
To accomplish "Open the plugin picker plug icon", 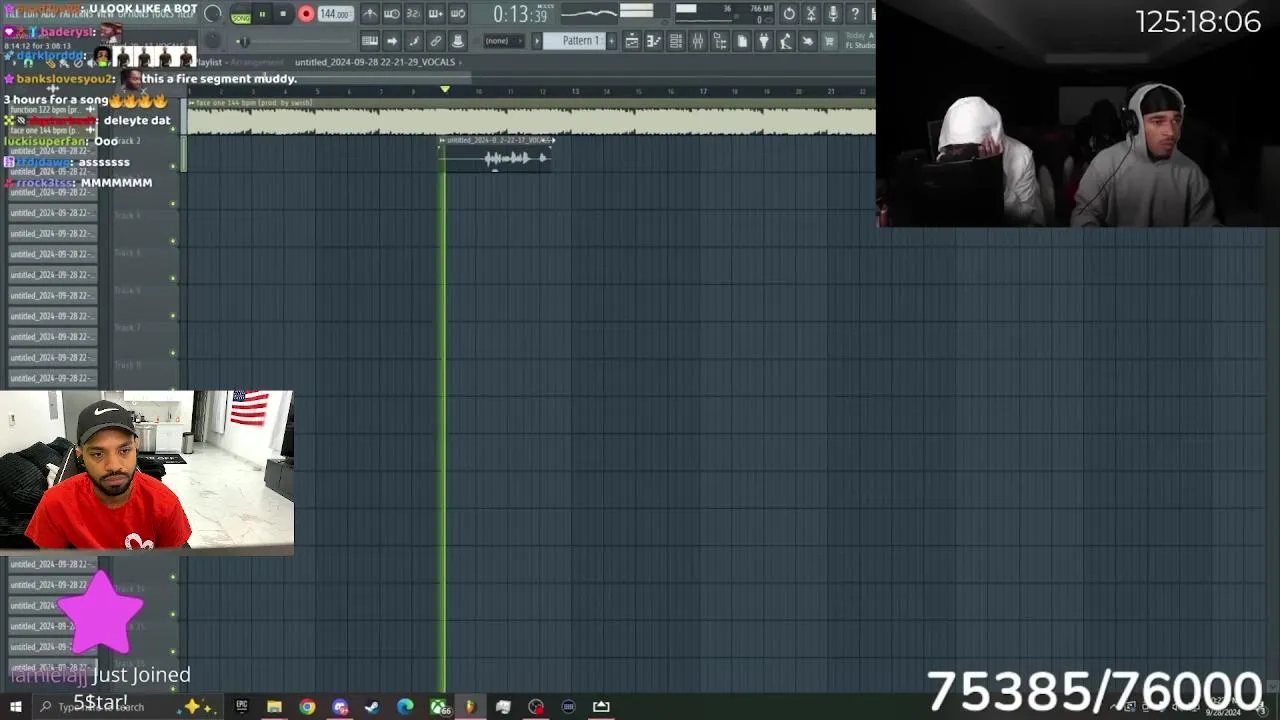I will [x=764, y=41].
